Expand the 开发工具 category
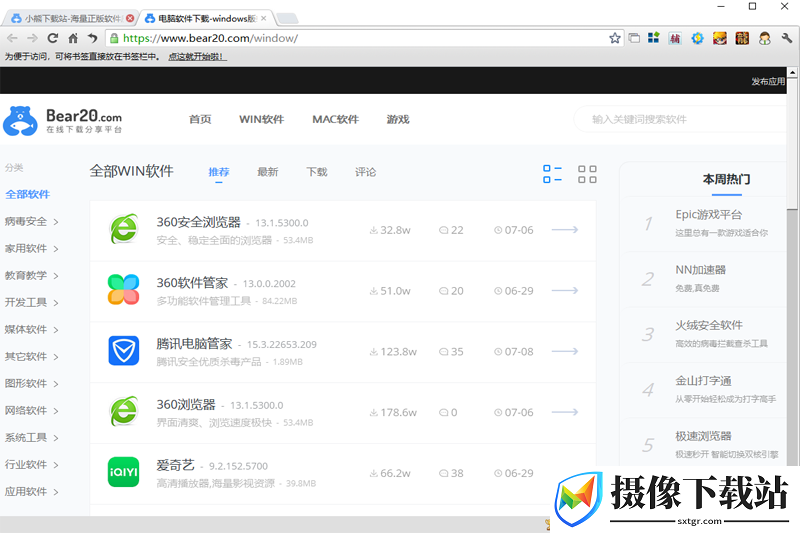This screenshot has width=800, height=533. coord(32,302)
